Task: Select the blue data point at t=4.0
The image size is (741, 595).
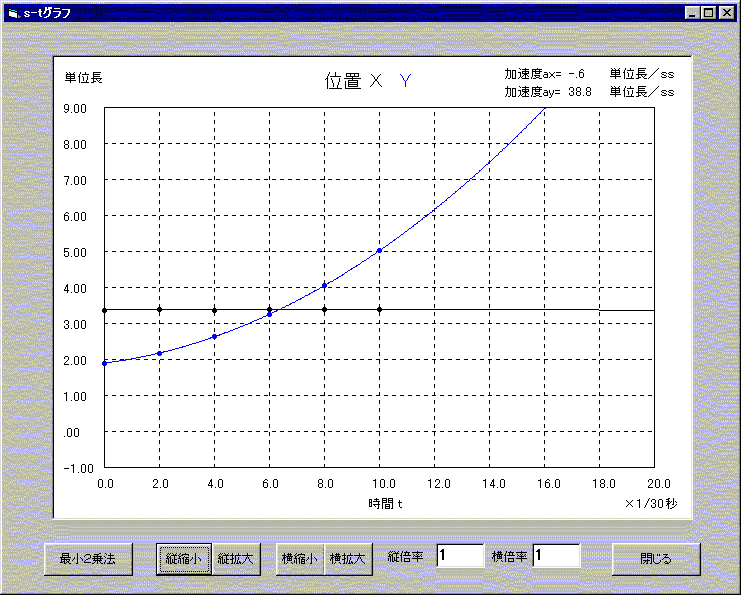Action: 214,336
